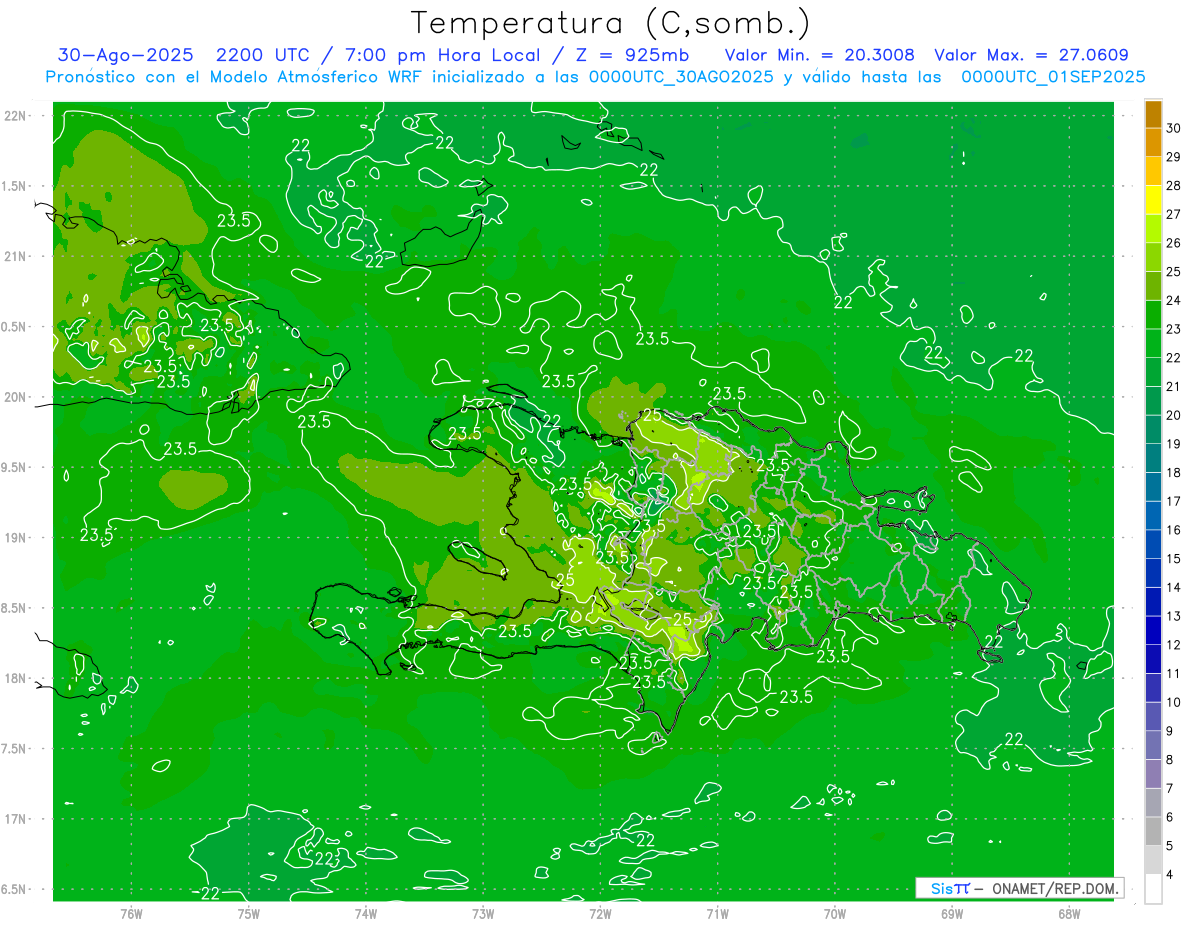This screenshot has width=1200, height=927.
Task: Click the 'Valor Min. = 20.3008' readout
Action: [820, 55]
